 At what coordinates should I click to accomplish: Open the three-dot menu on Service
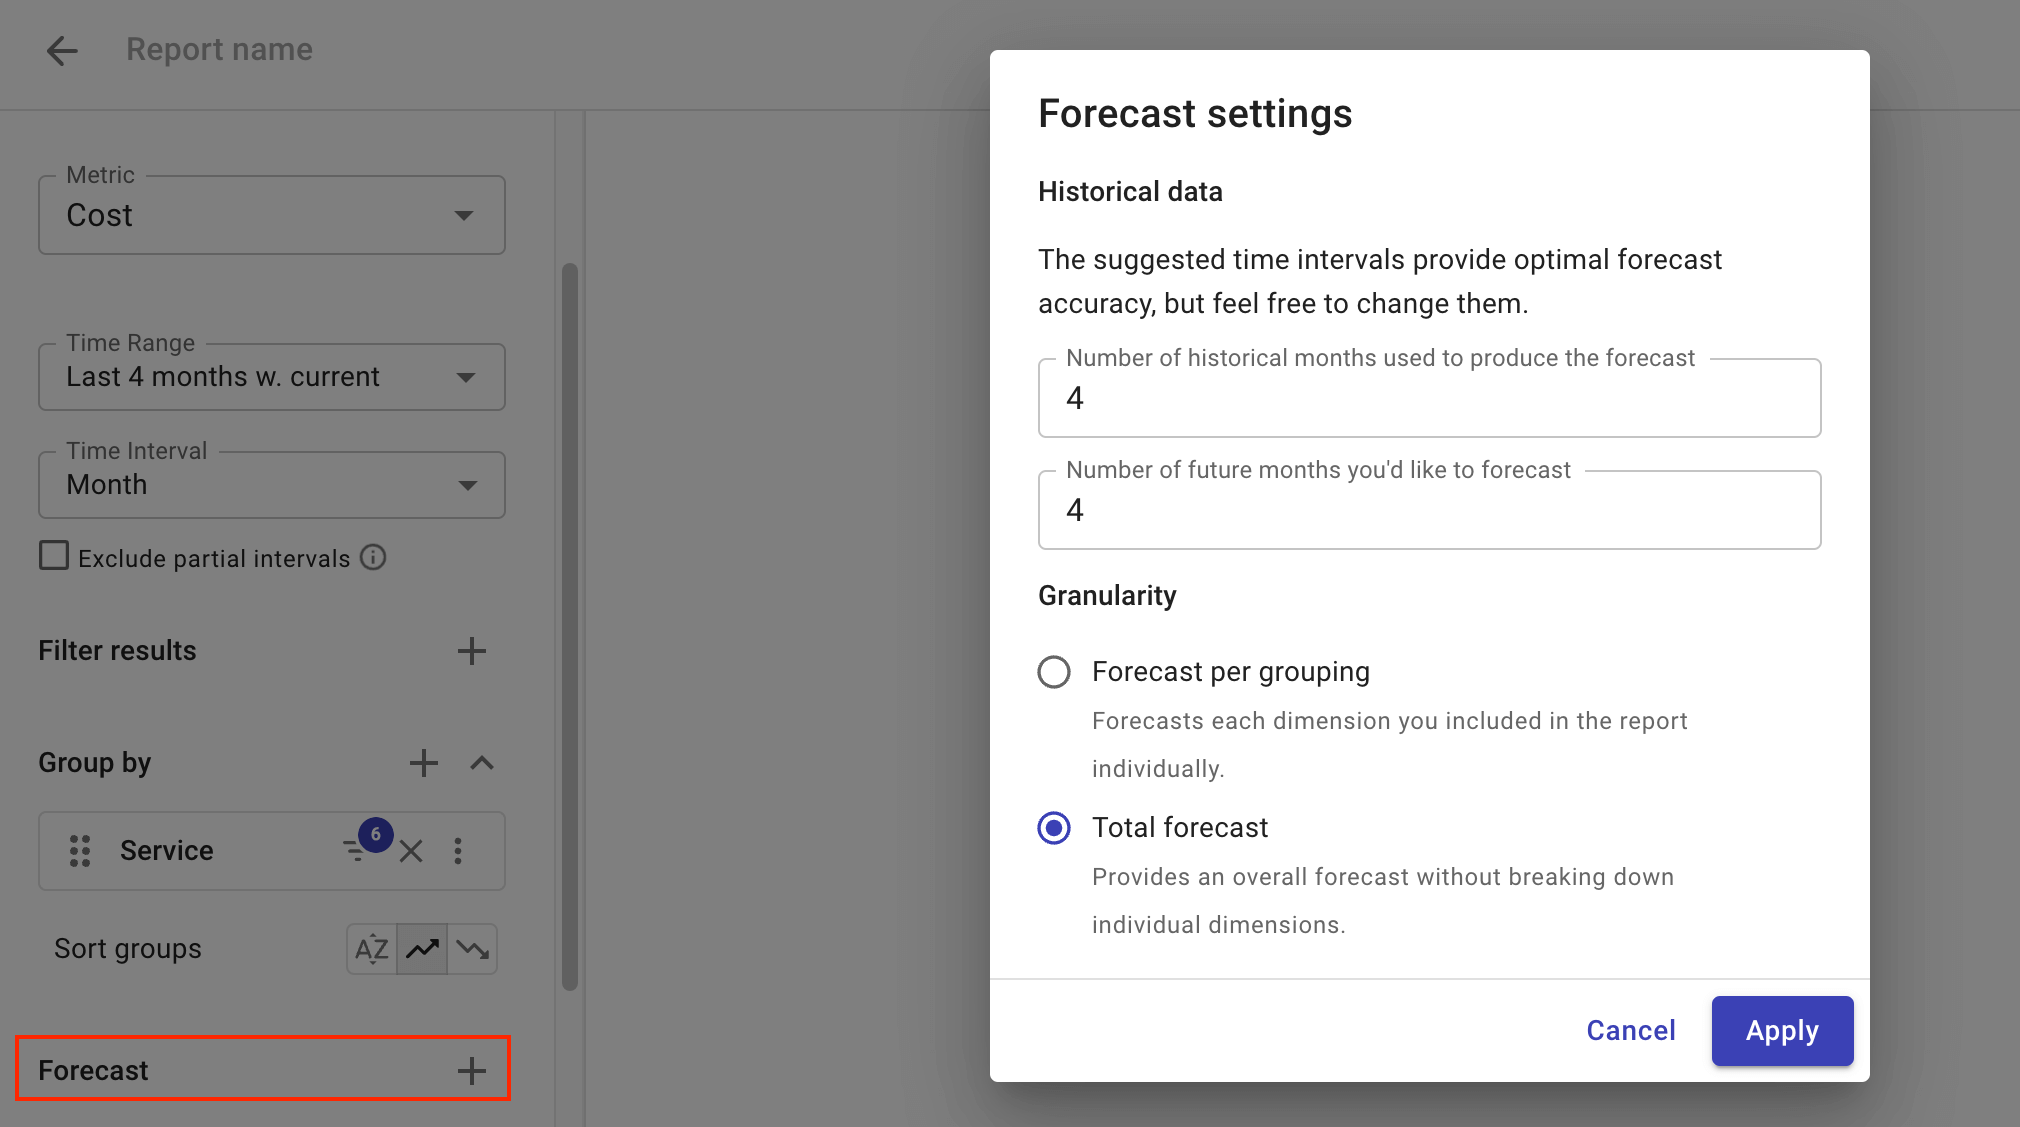(459, 851)
